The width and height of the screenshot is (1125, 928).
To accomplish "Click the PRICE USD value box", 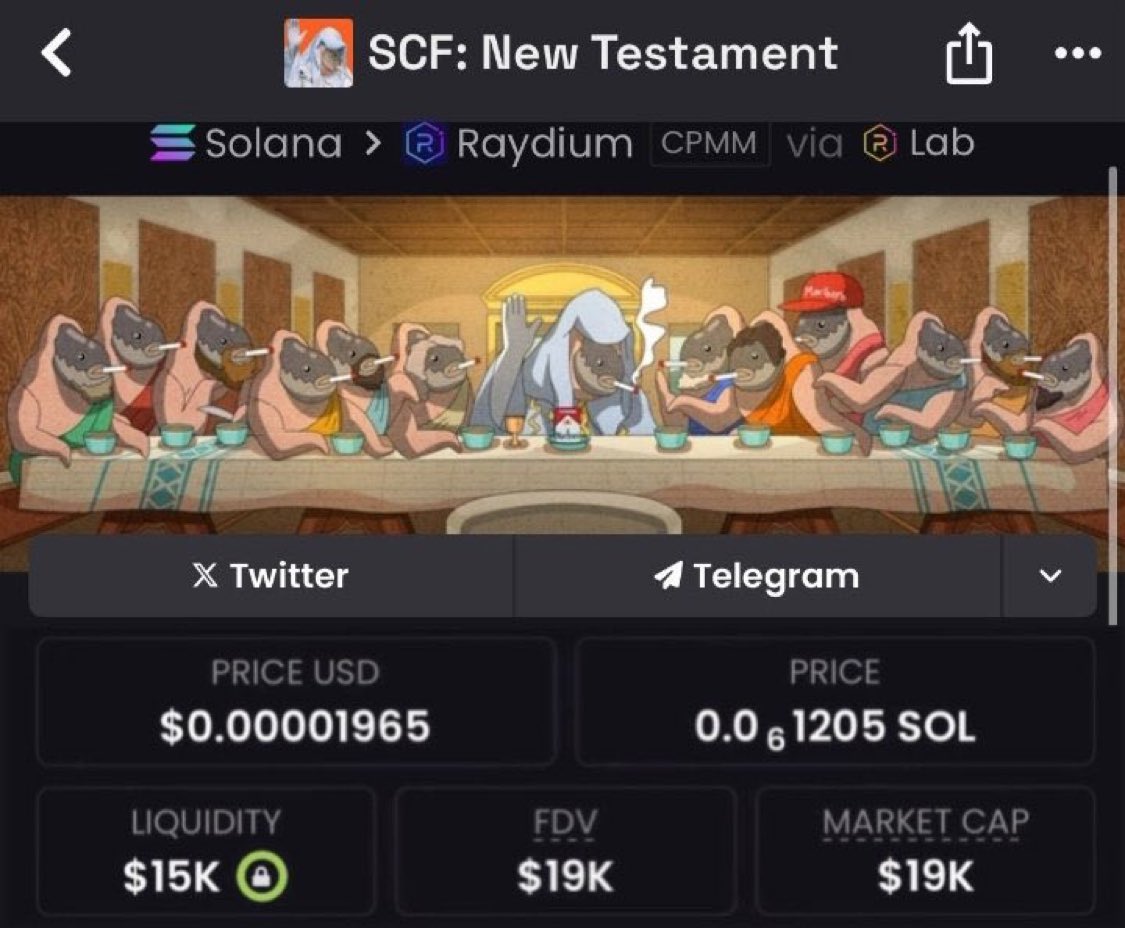I will click(296, 701).
